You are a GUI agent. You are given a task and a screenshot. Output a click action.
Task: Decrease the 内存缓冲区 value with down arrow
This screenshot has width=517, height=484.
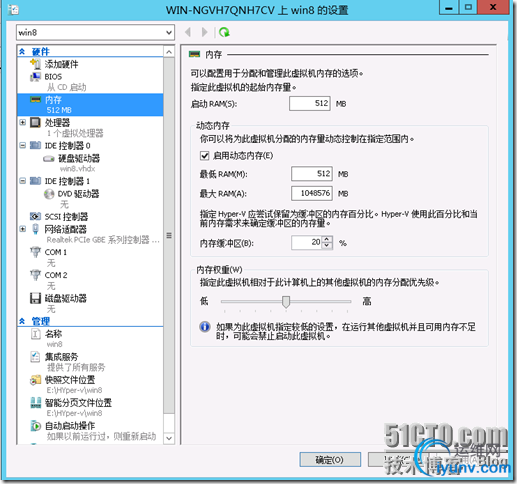[327, 246]
